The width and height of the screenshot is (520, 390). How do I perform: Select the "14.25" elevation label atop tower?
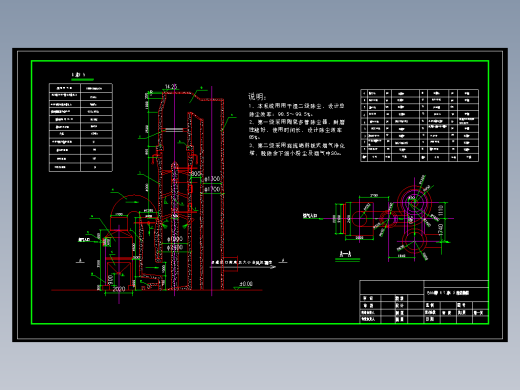(171, 87)
